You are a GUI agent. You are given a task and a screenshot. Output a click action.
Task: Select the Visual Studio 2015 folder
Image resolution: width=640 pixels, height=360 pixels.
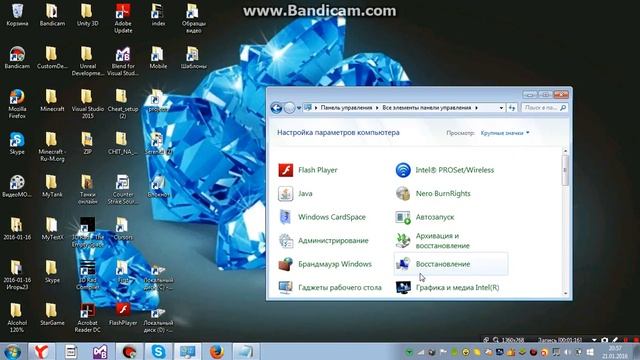tap(87, 104)
